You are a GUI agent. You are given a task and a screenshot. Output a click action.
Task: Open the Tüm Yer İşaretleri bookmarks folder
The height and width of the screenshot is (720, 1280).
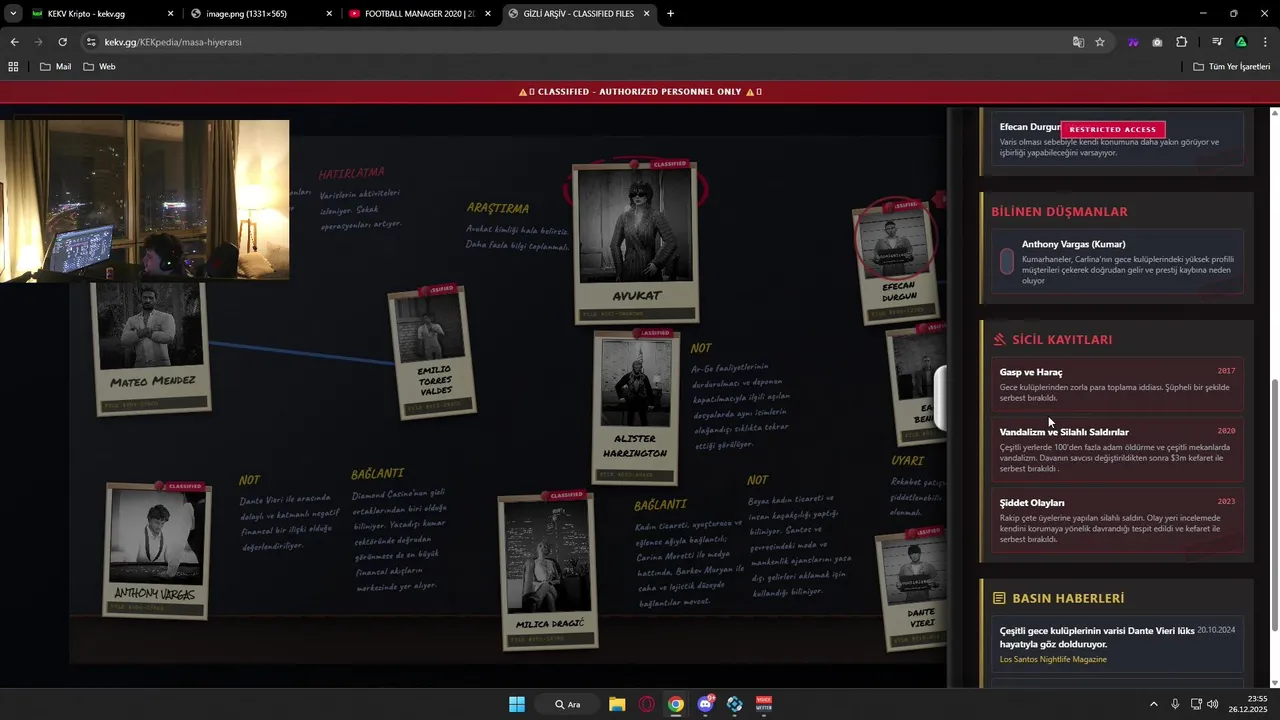(x=1232, y=66)
